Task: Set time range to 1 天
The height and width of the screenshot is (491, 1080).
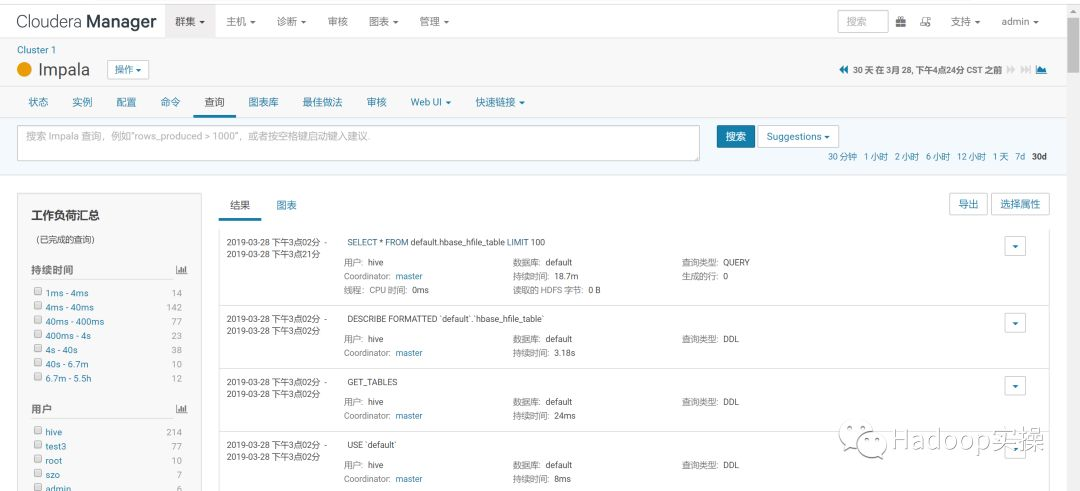Action: (x=1000, y=156)
